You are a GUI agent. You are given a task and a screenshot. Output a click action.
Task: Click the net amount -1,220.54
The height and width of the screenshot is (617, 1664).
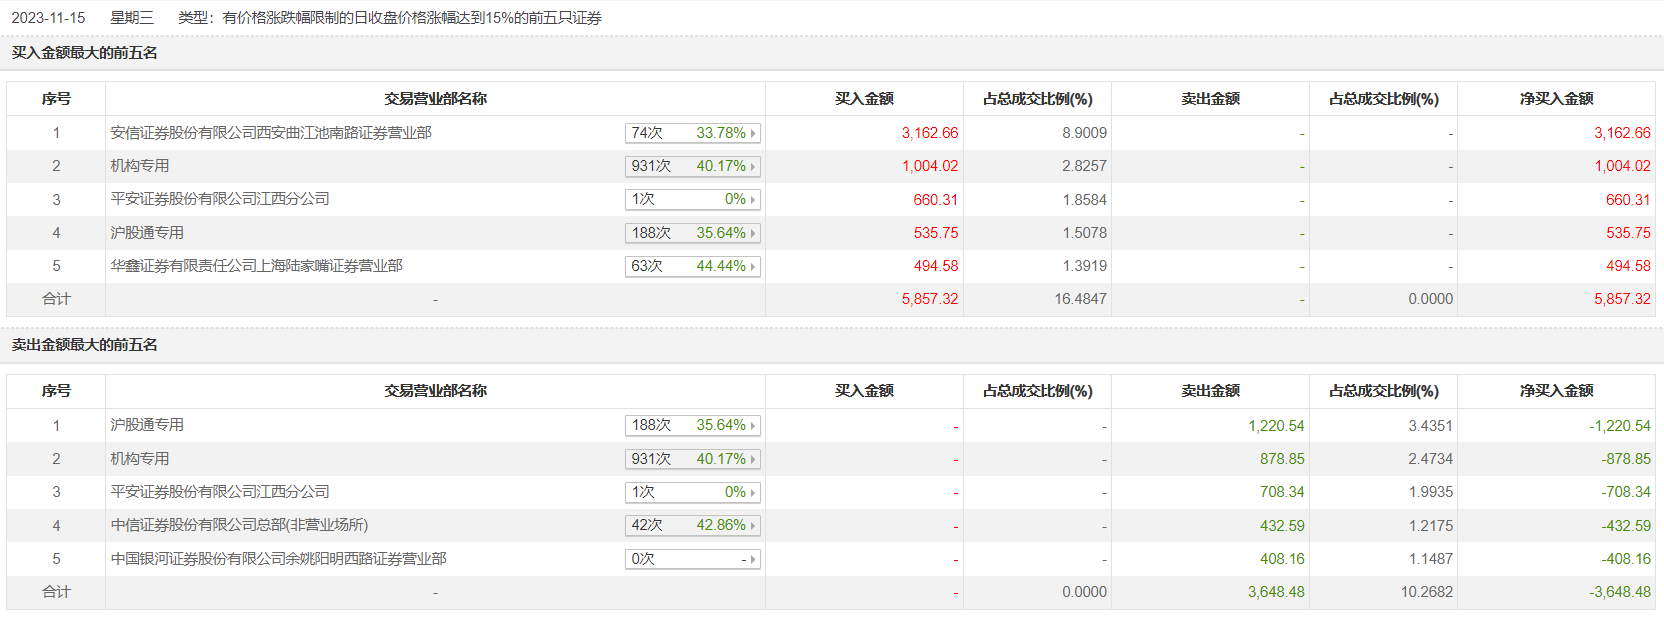pos(1620,426)
